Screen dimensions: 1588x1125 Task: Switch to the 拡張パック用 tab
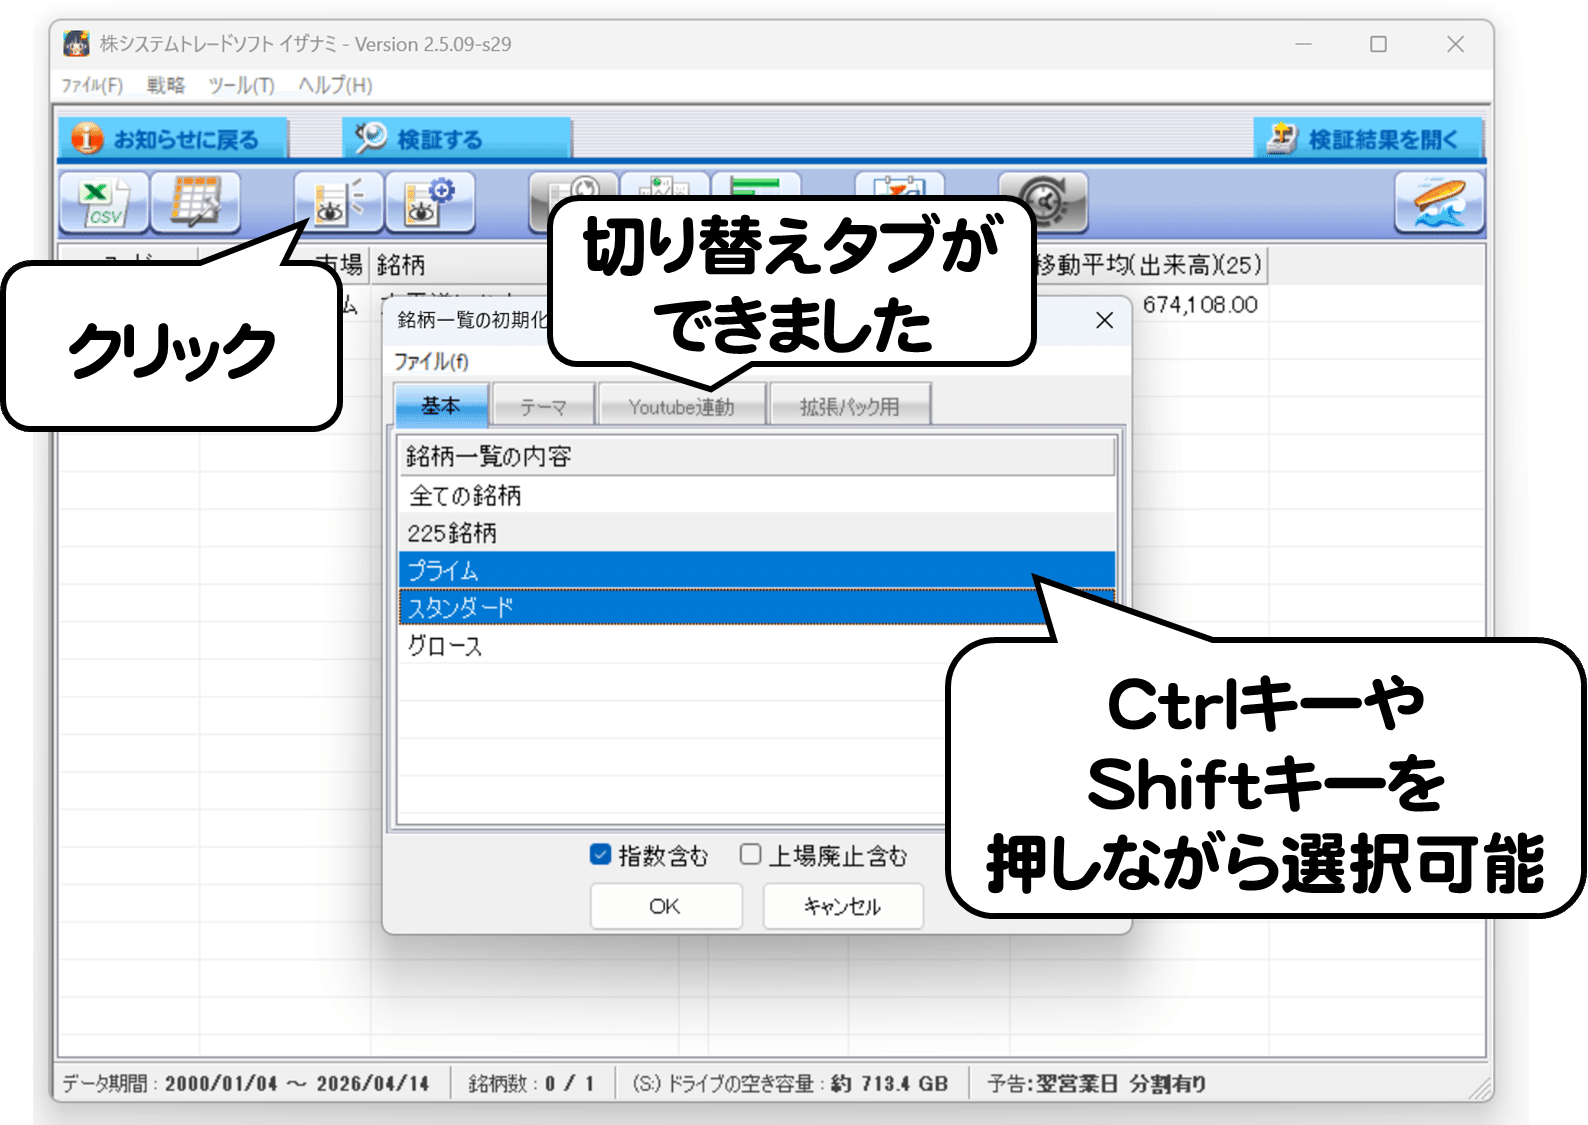pyautogui.click(x=850, y=406)
